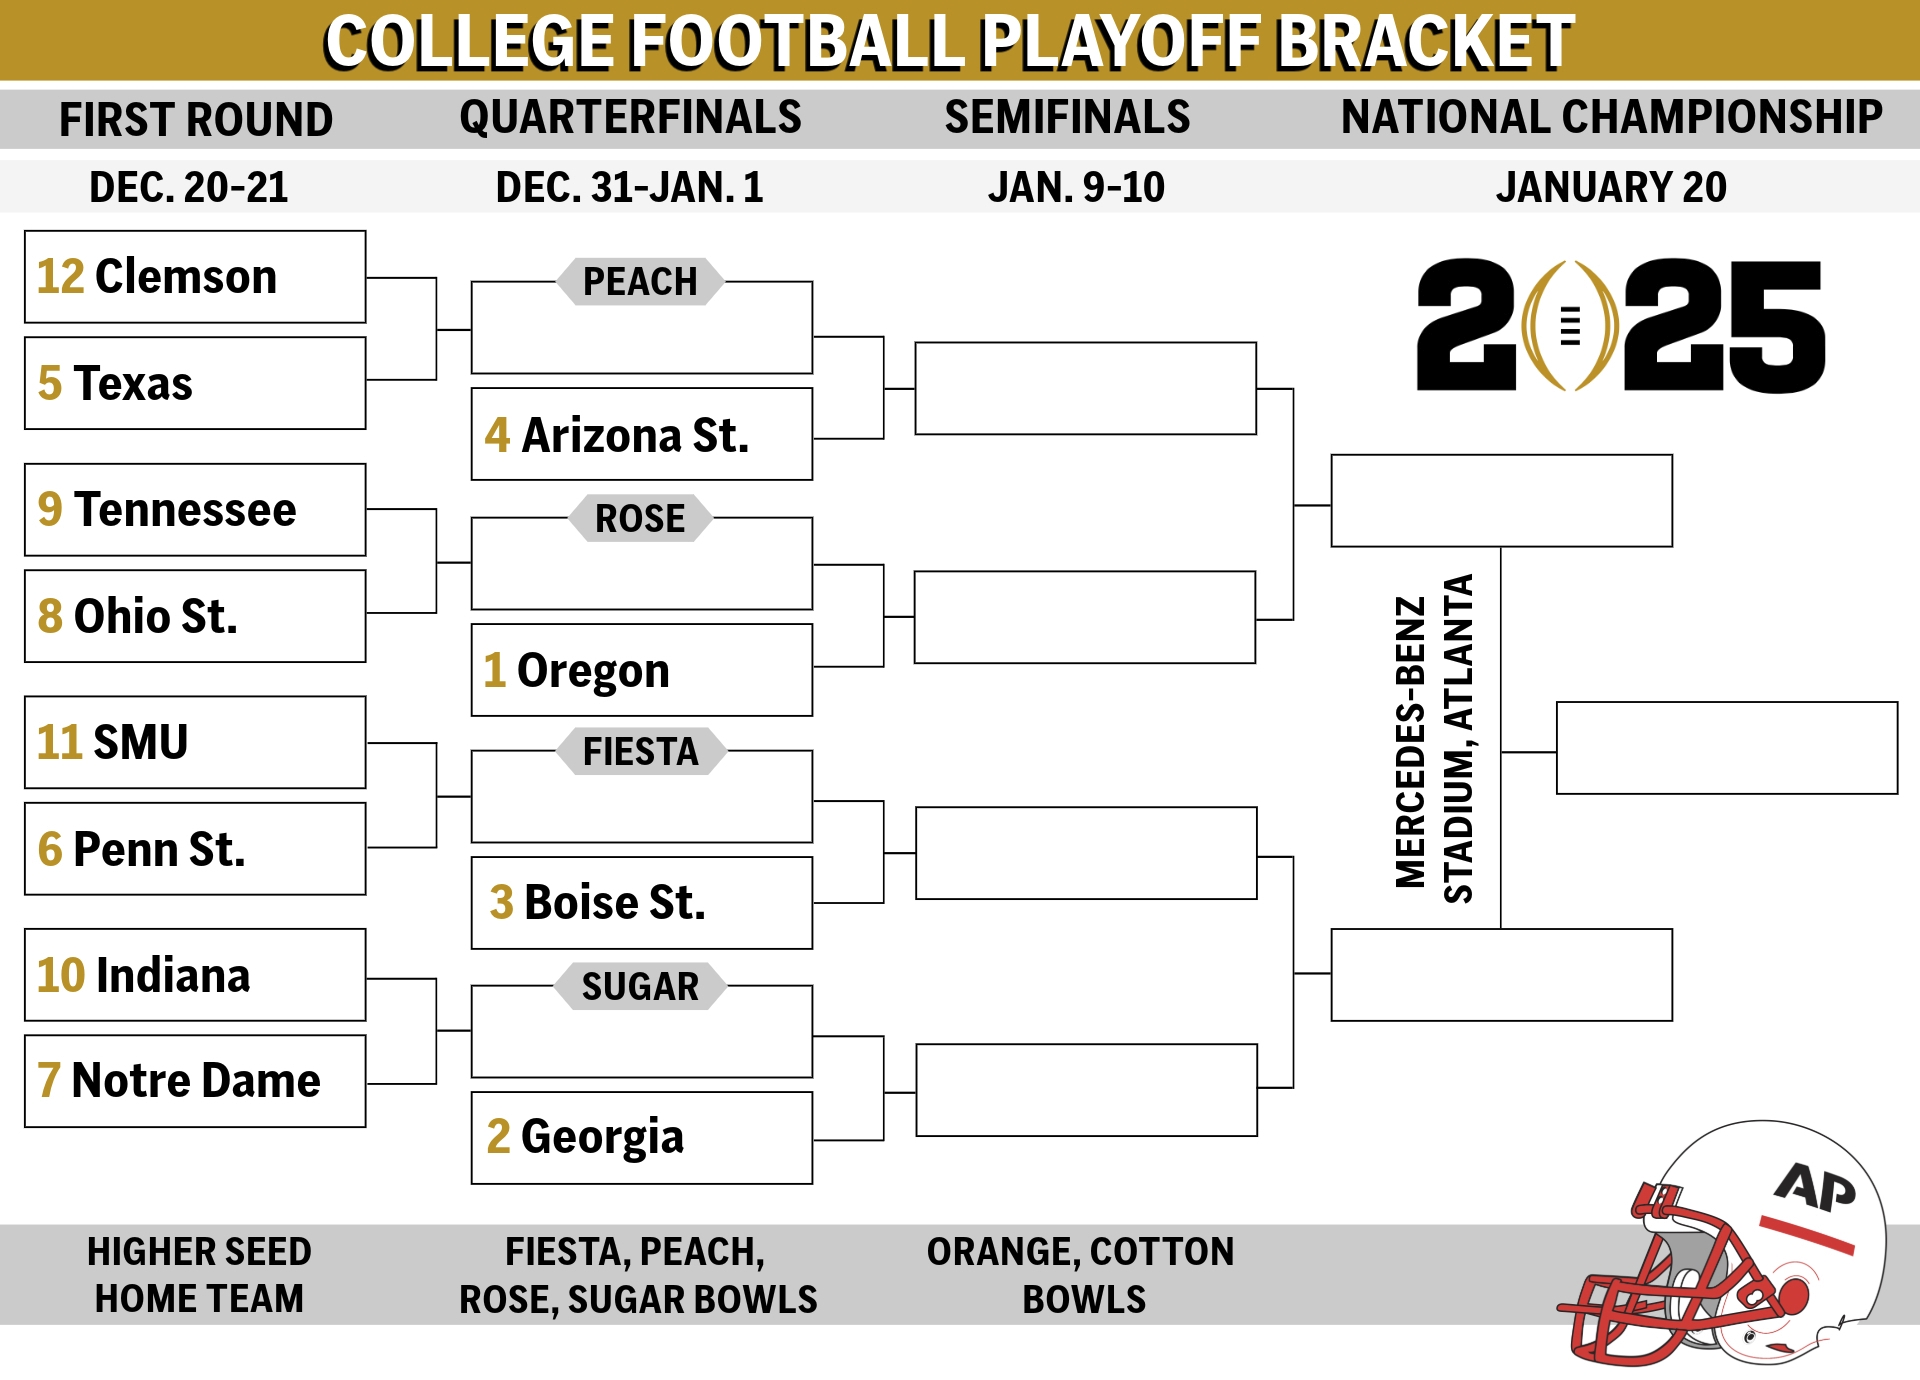Click the 2025 championship football logo
1920x1380 pixels.
point(1621,326)
